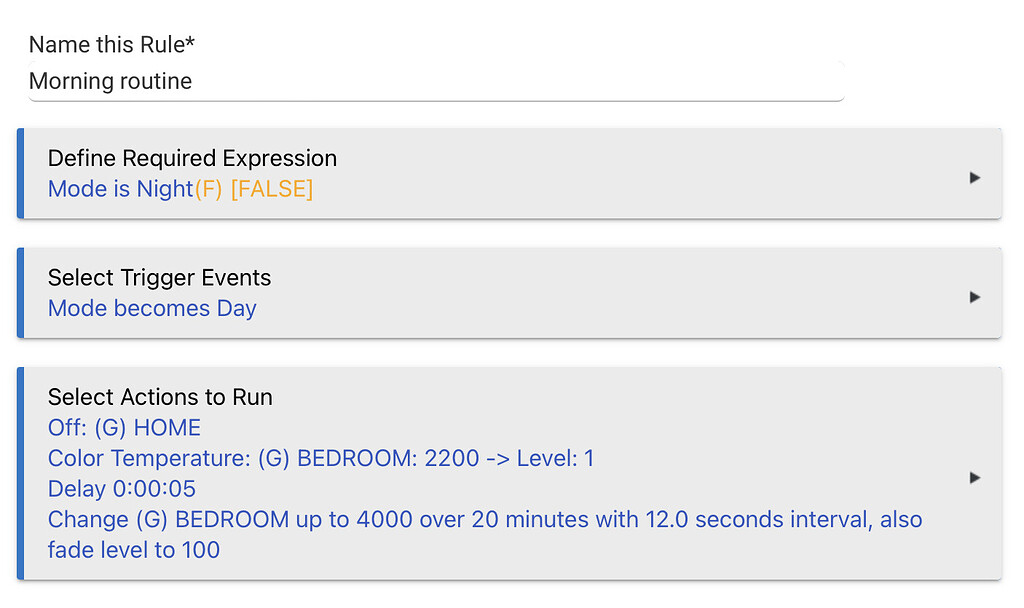This screenshot has width=1024, height=608.
Task: Click the fade level to 100 text
Action: click(x=133, y=550)
